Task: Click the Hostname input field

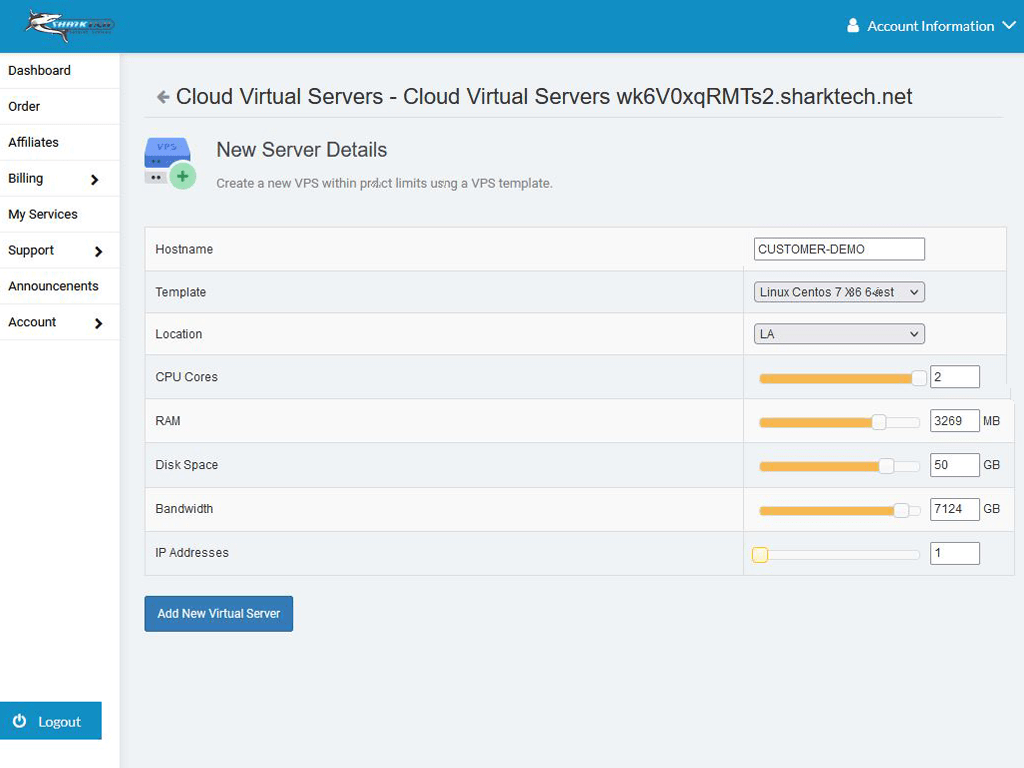Action: [839, 249]
